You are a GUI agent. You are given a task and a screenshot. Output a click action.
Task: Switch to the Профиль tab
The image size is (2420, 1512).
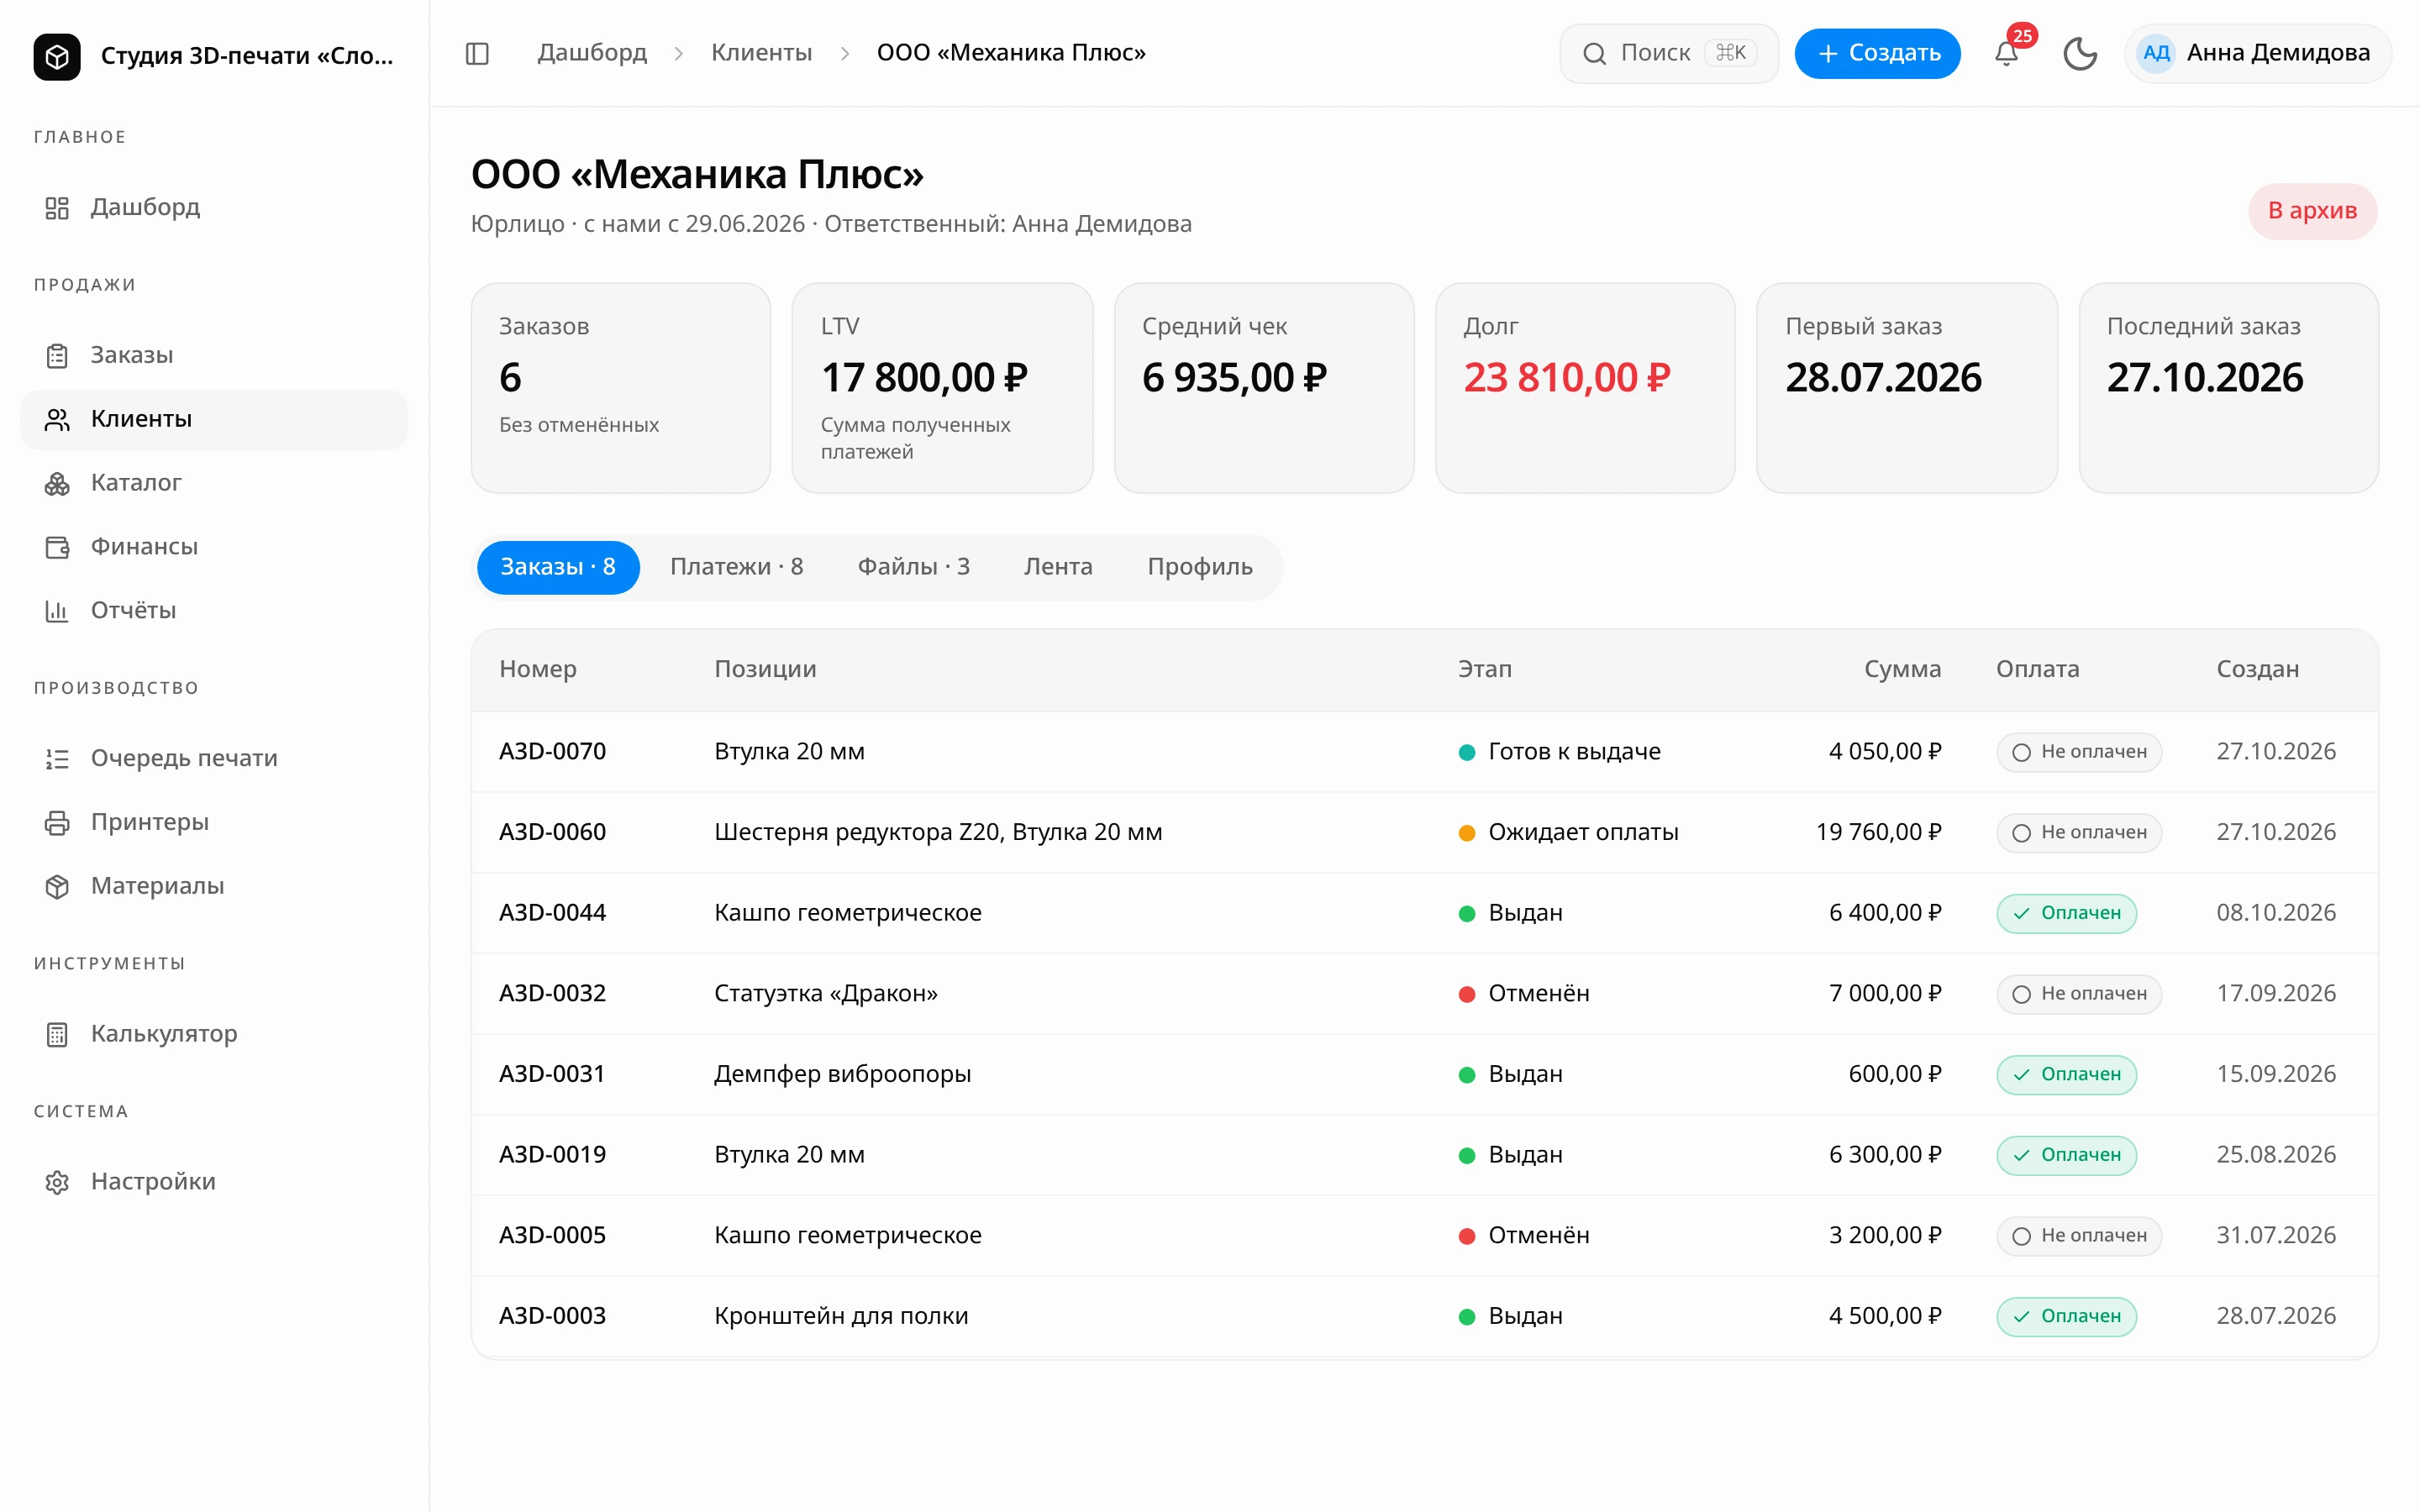[1199, 567]
